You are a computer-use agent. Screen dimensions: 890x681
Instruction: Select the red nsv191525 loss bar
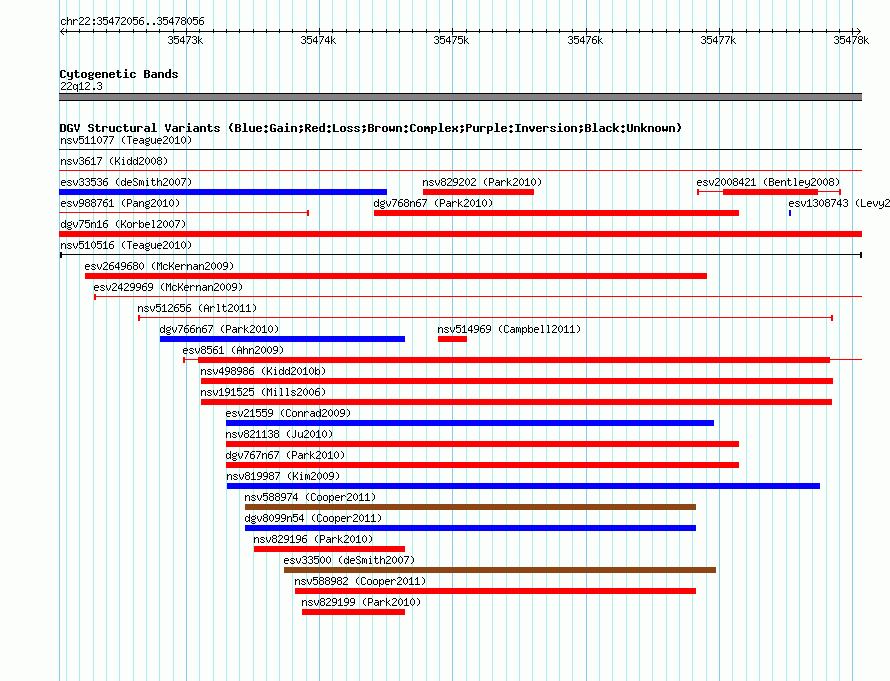pyautogui.click(x=517, y=402)
